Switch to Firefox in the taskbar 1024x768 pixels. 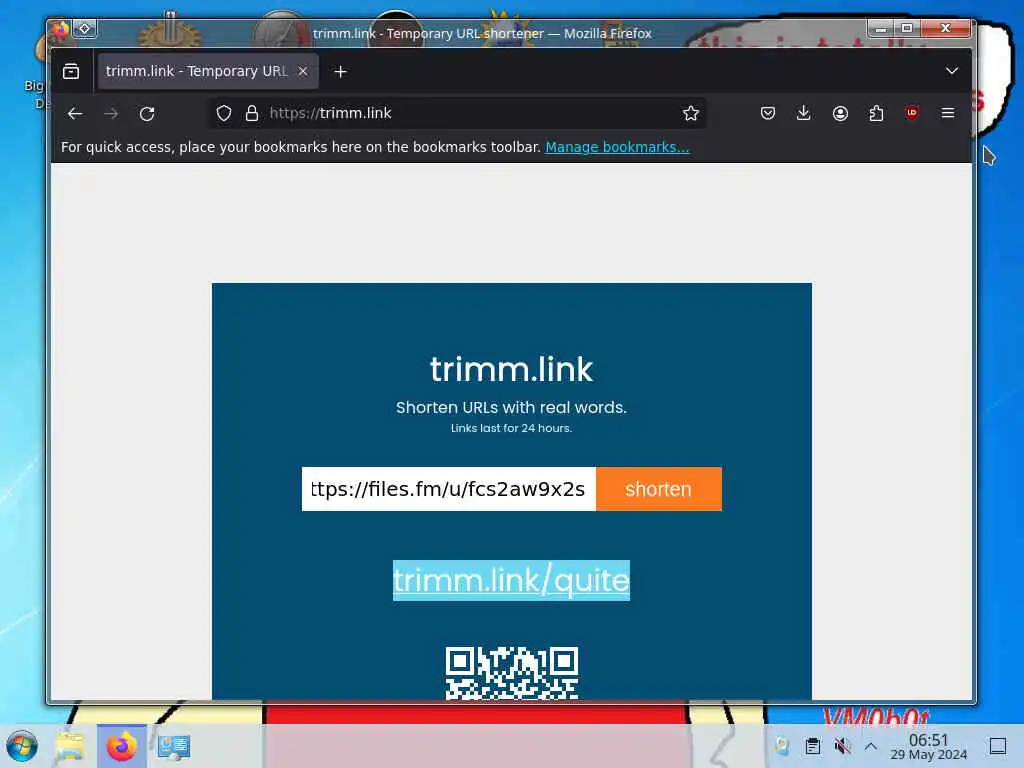click(121, 746)
